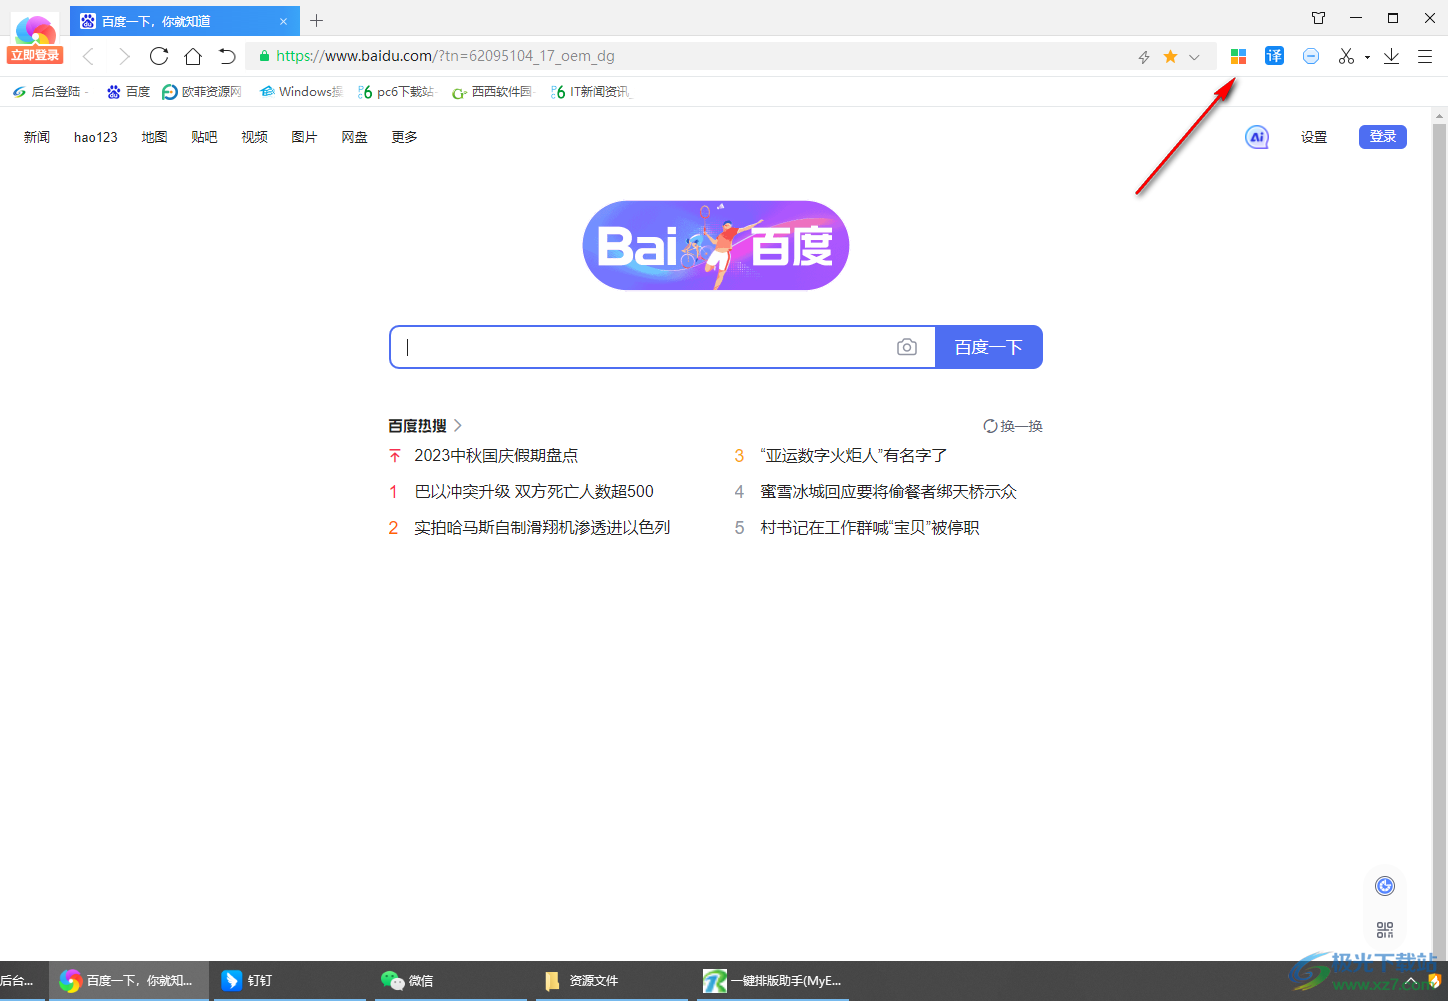Click the Baidu AI assistant icon
Screen dimensions: 1448x1001
1257,137
